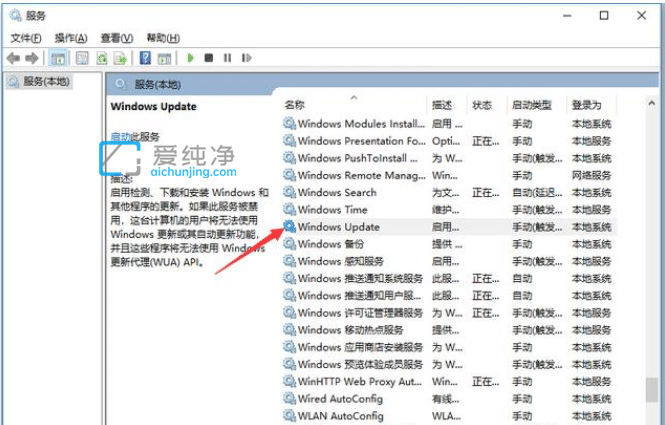
Task: Select the Windows Time service
Action: tap(448, 210)
